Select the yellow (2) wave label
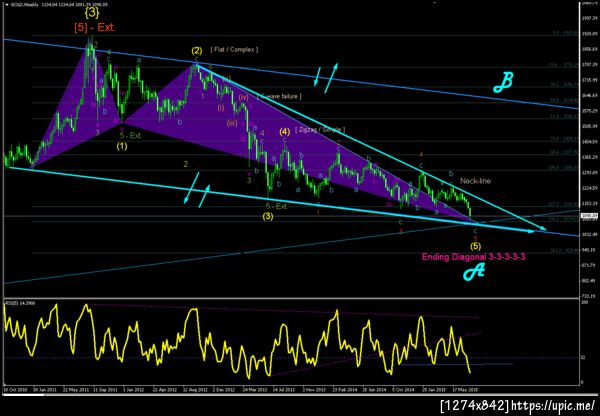Screen dimensions: 600x416 (x=196, y=50)
